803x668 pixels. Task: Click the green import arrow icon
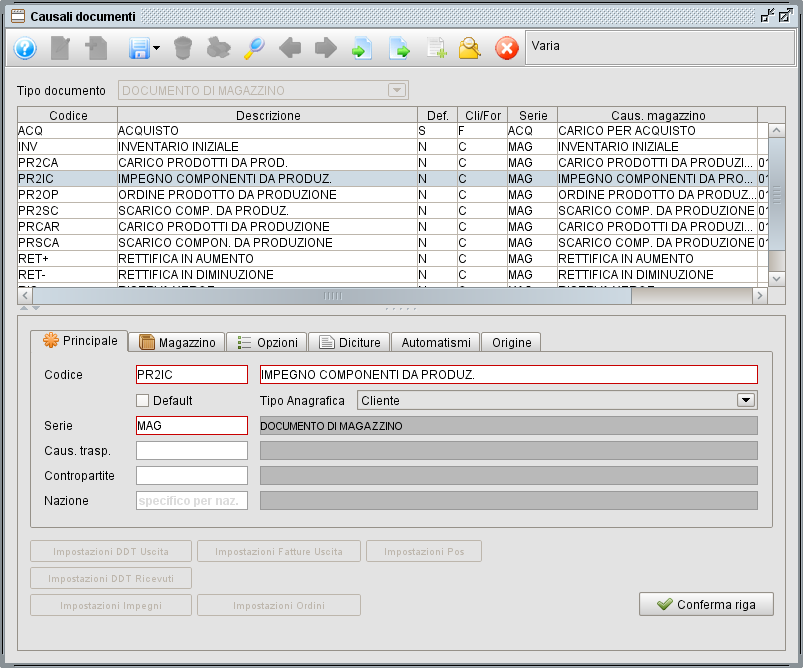(x=361, y=48)
